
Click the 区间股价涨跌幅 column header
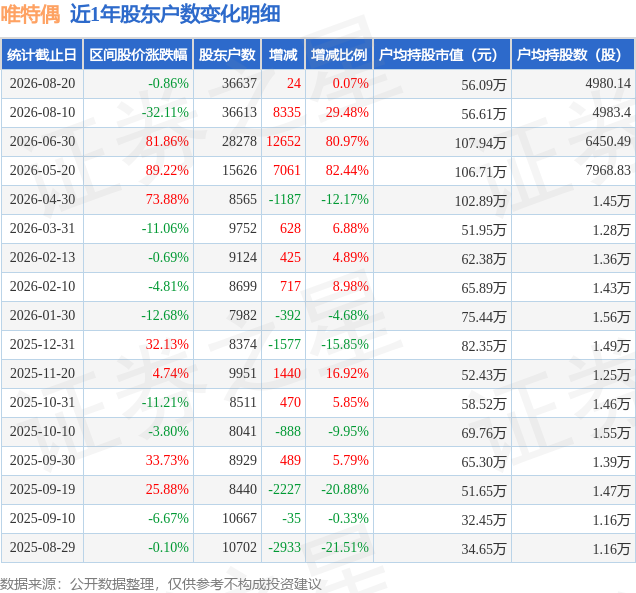coord(138,54)
